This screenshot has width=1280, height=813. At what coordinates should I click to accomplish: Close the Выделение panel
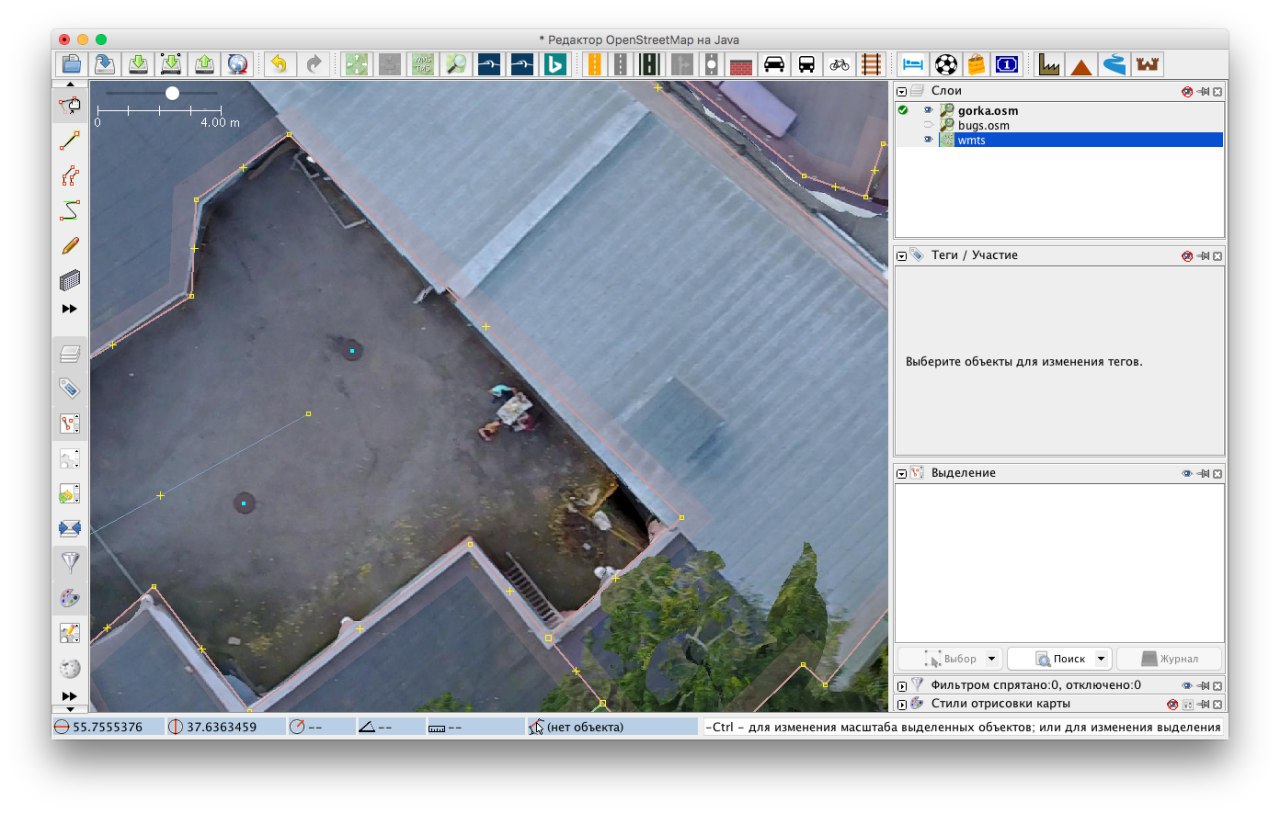[x=1217, y=473]
